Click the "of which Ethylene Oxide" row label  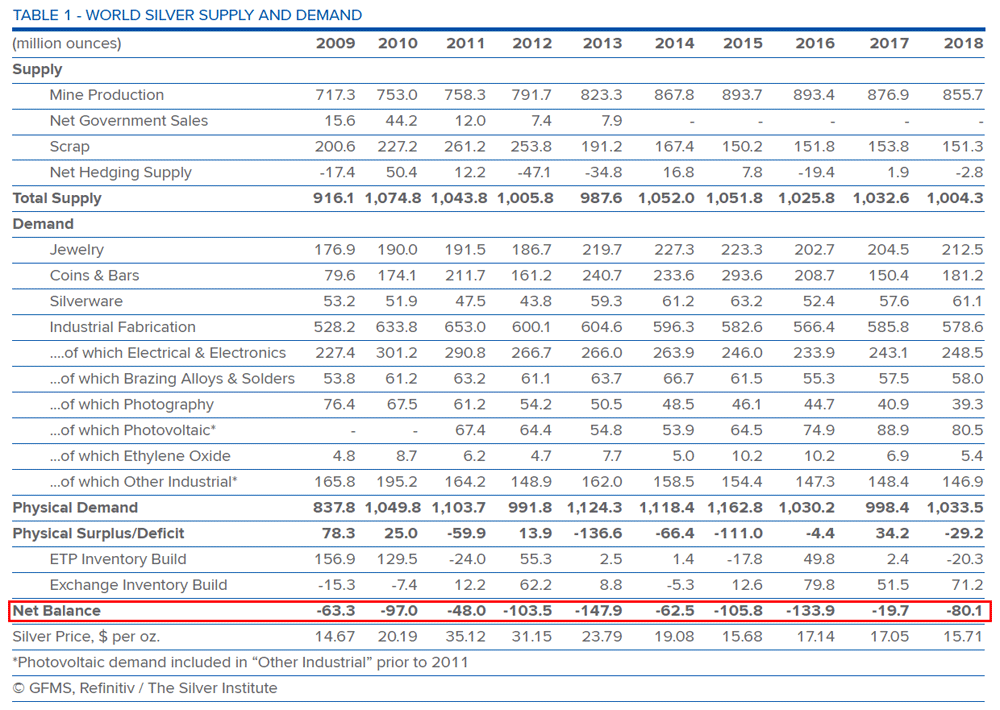[x=140, y=456]
